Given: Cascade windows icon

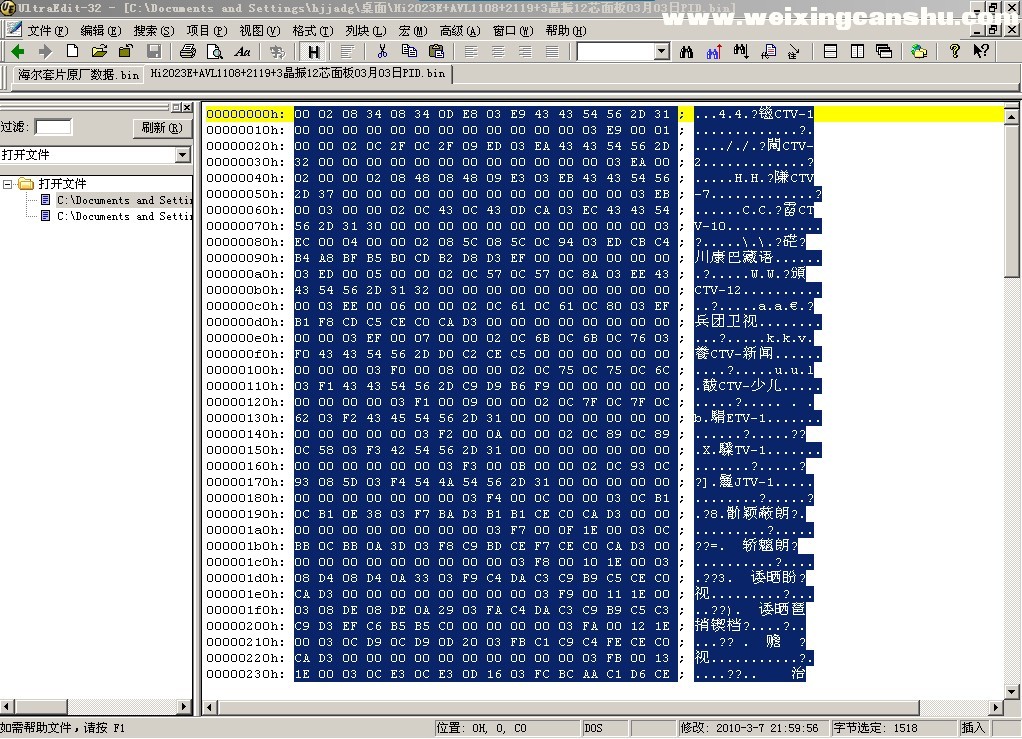Looking at the screenshot, I should 884,51.
